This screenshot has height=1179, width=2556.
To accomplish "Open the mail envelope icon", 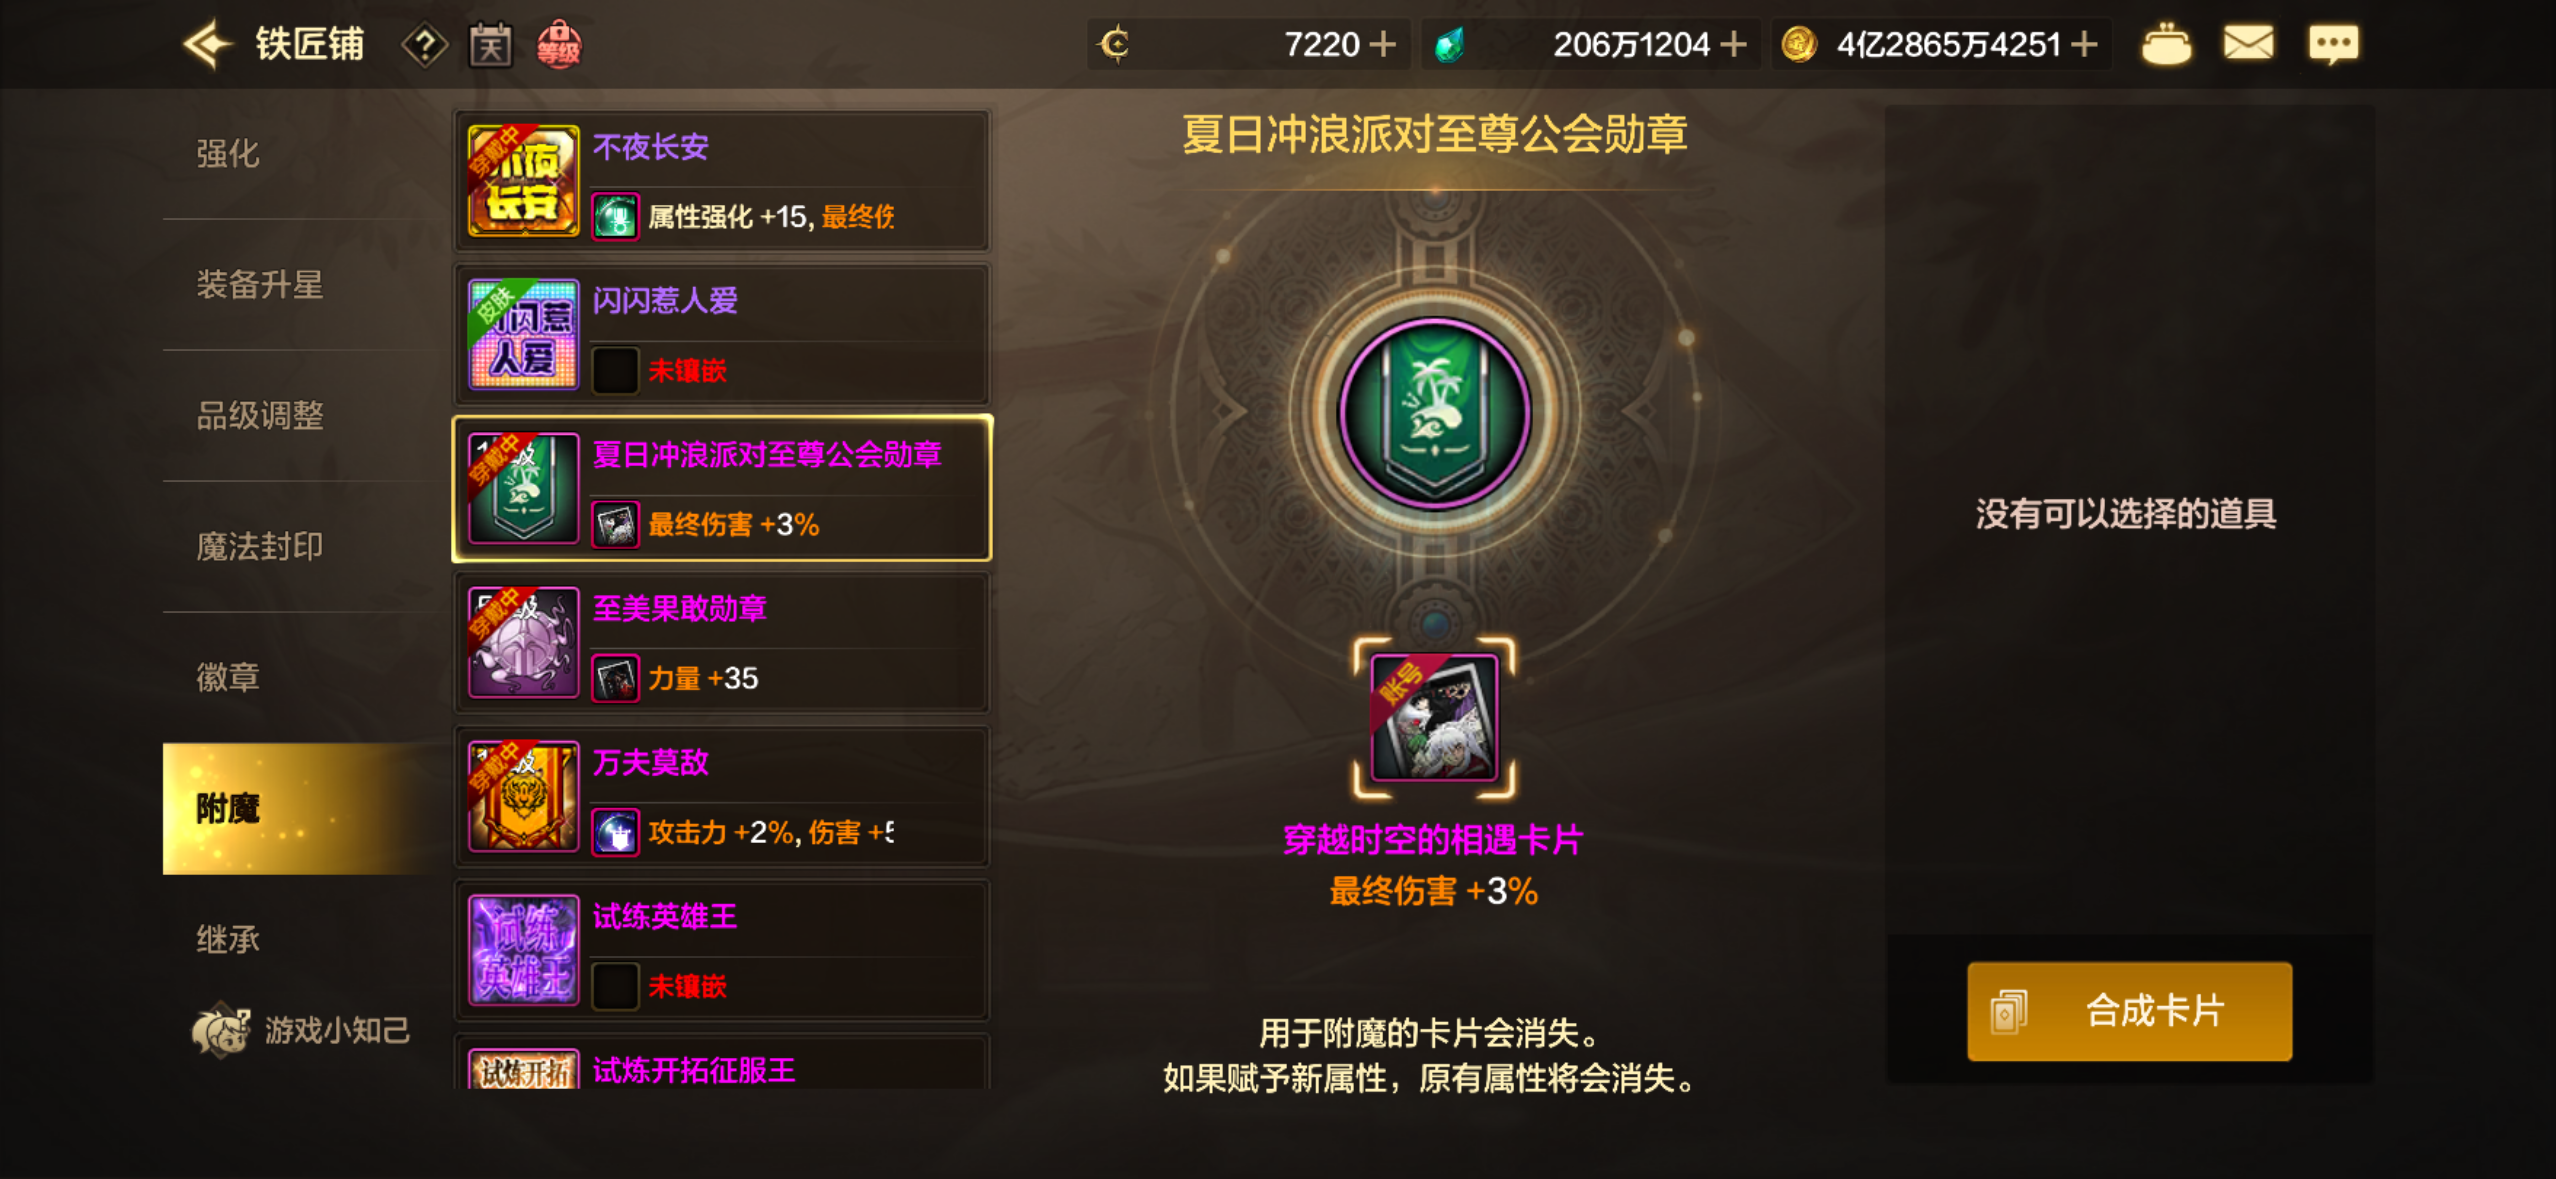I will tap(2248, 43).
